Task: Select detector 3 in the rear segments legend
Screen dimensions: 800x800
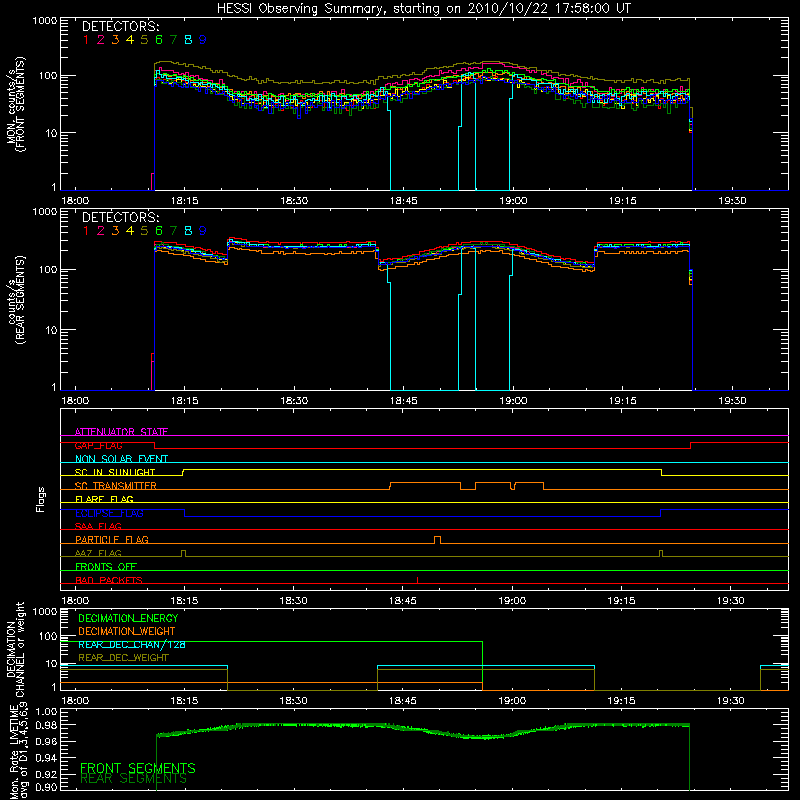Action: point(115,231)
